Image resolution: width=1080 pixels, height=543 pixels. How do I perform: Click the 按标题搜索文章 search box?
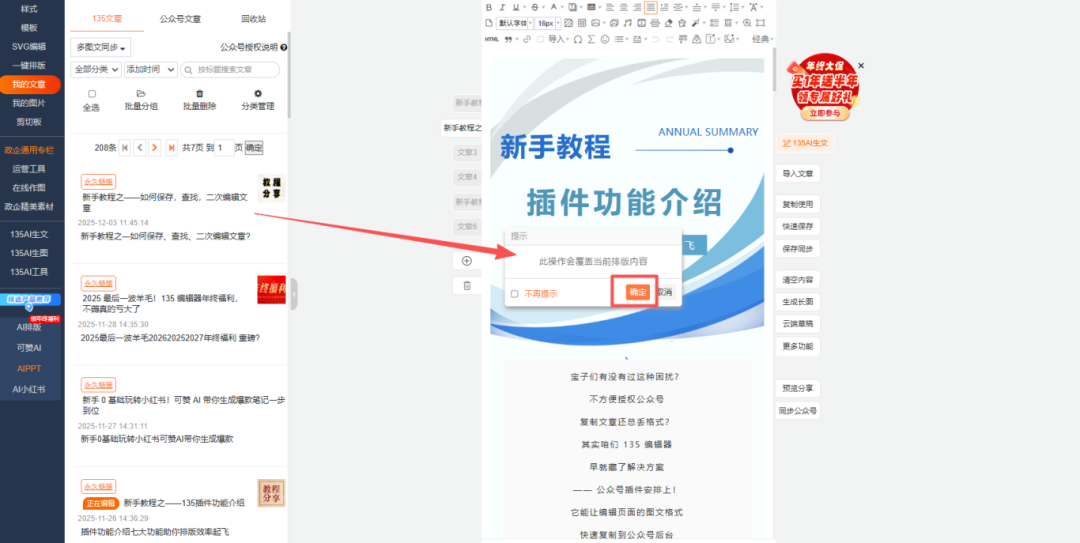point(230,70)
